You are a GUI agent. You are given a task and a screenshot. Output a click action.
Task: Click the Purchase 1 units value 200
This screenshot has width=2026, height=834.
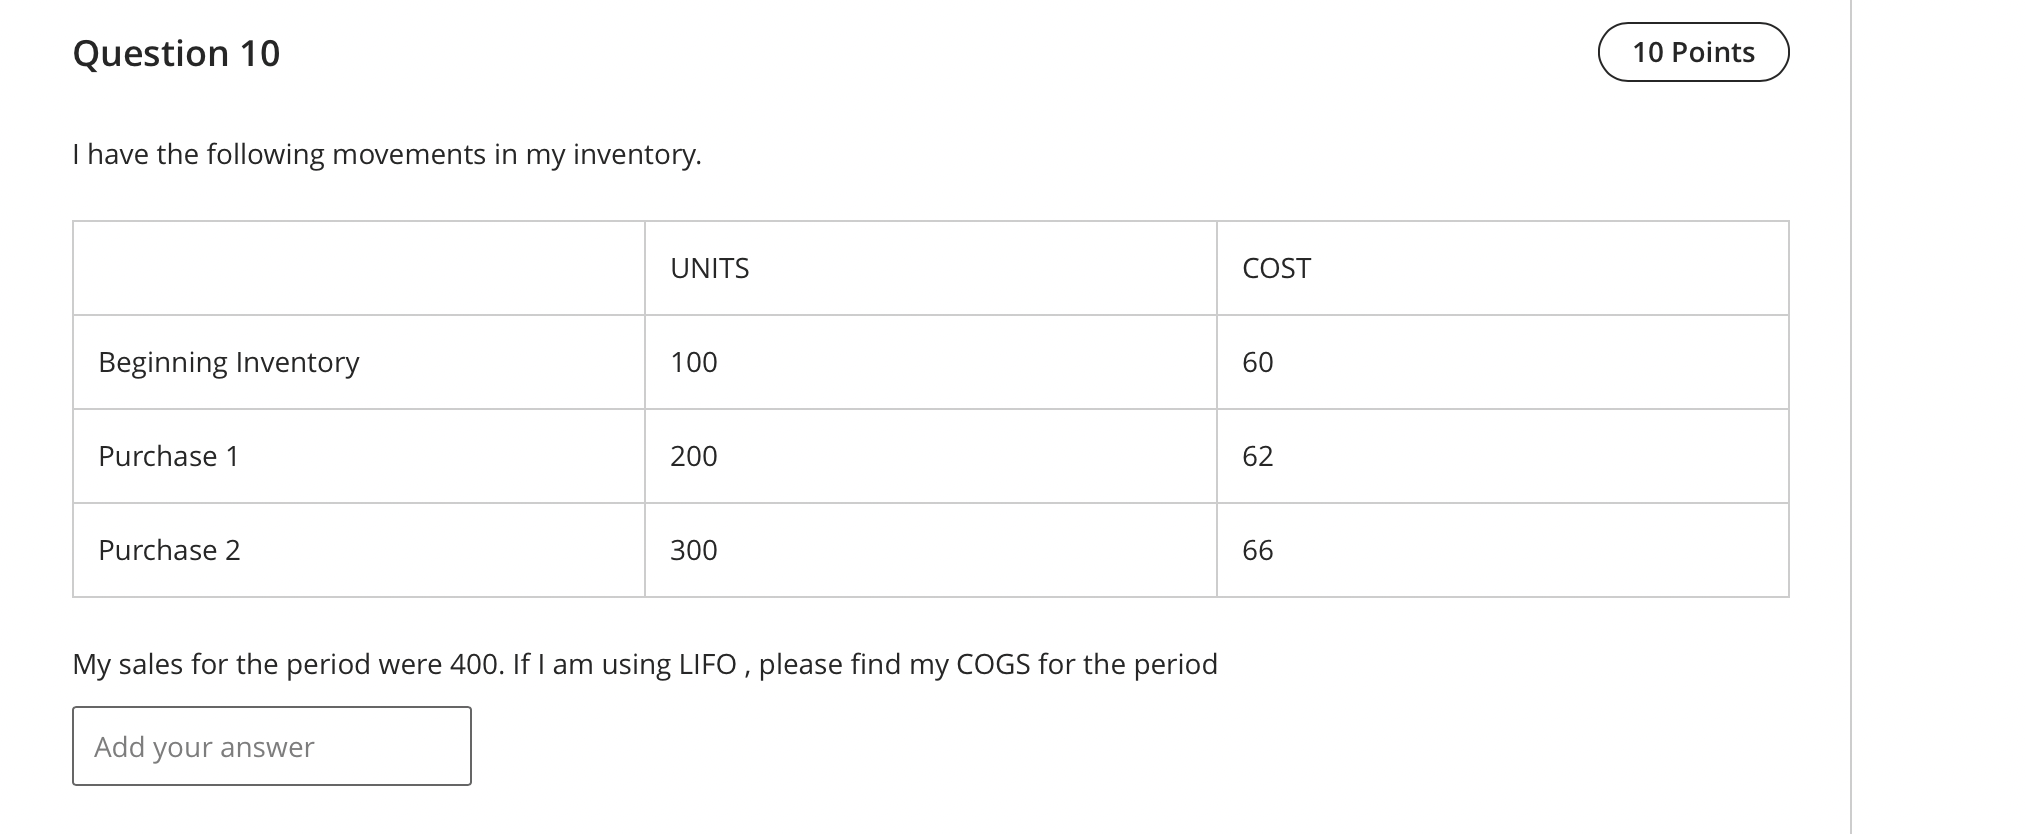(694, 456)
